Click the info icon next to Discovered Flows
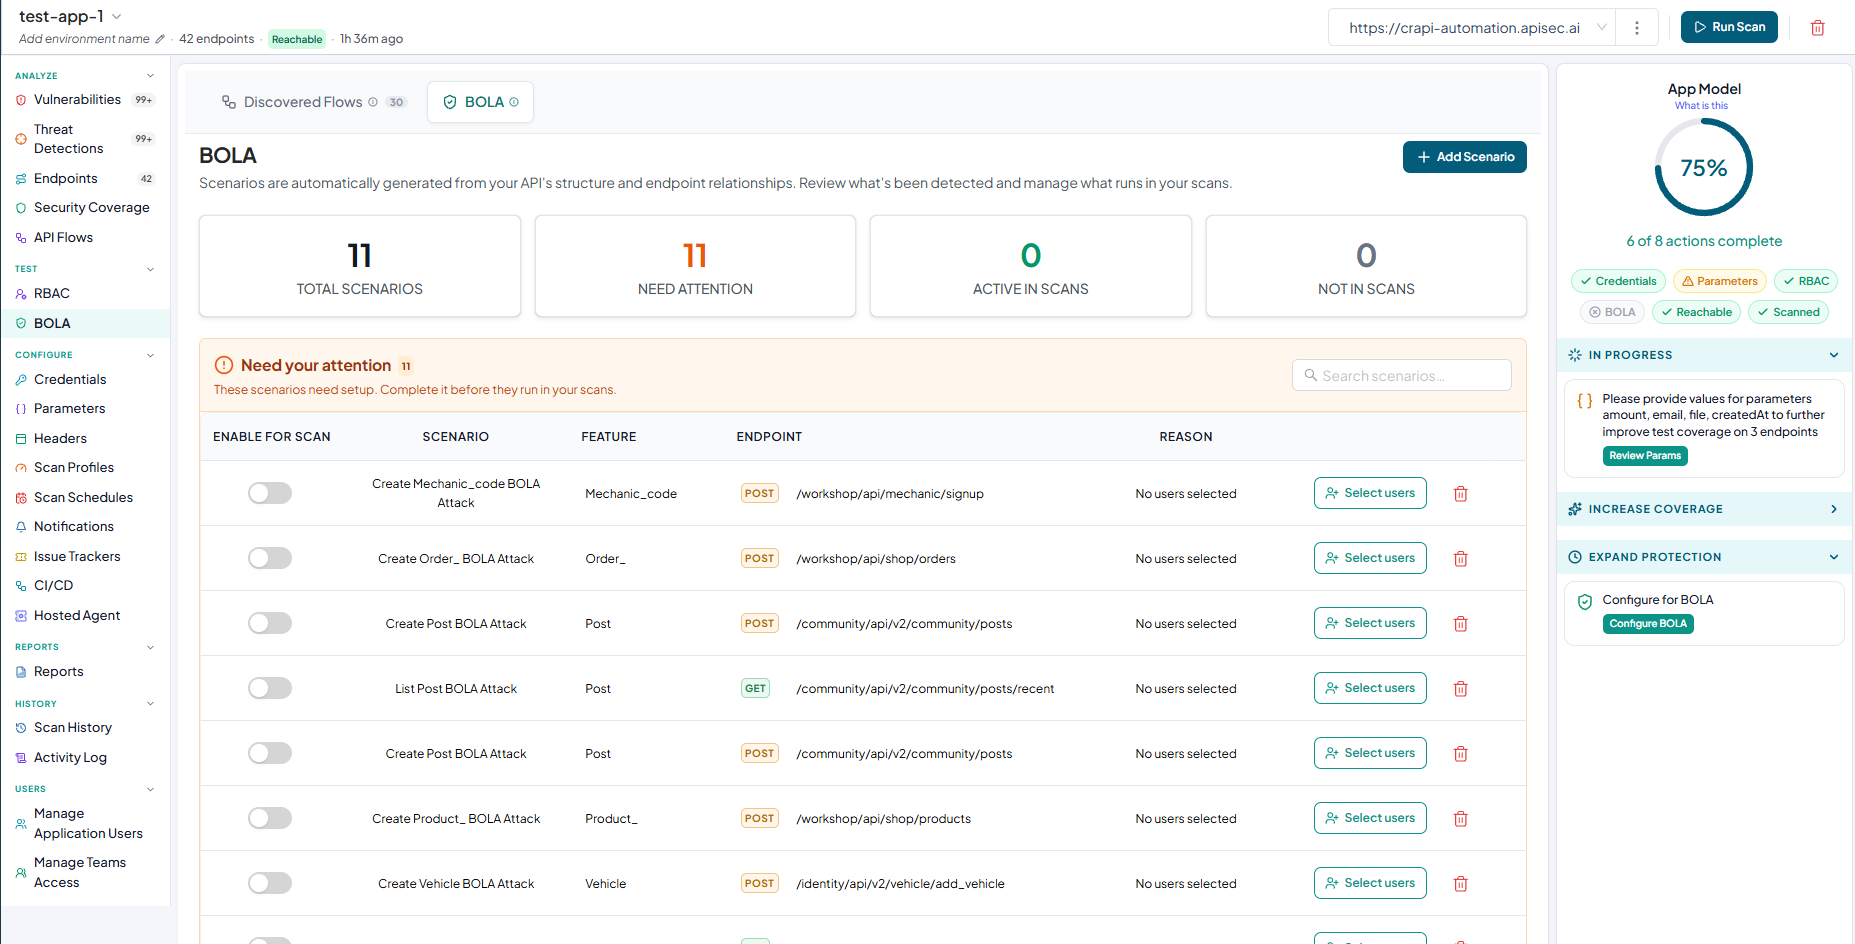This screenshot has width=1855, height=944. (x=373, y=102)
